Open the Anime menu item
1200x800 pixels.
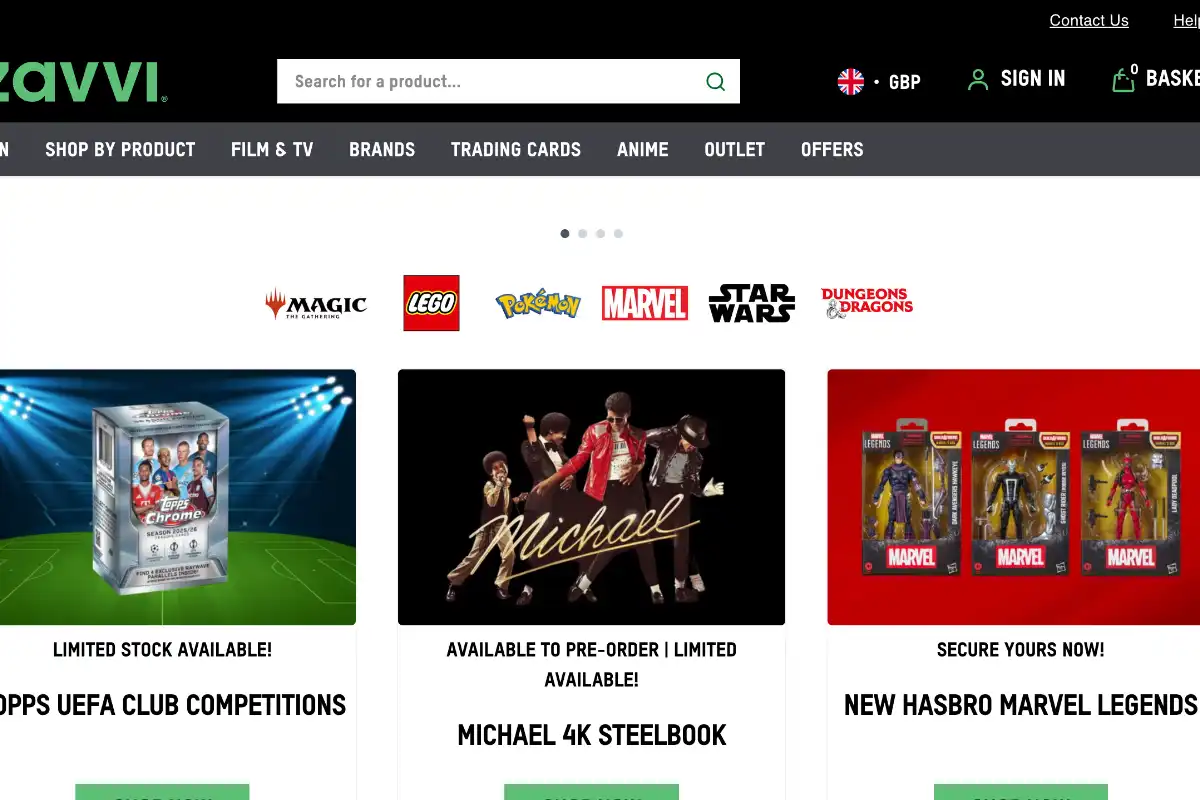point(643,150)
